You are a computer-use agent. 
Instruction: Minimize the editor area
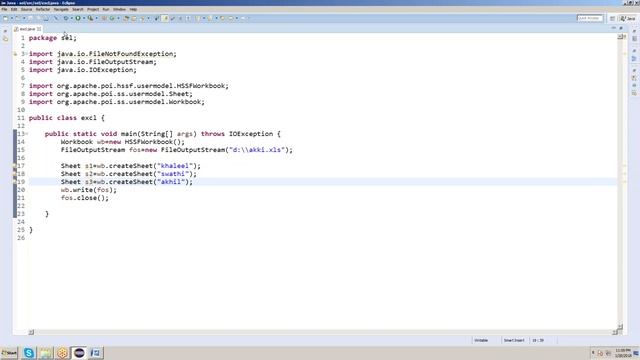click(613, 28)
